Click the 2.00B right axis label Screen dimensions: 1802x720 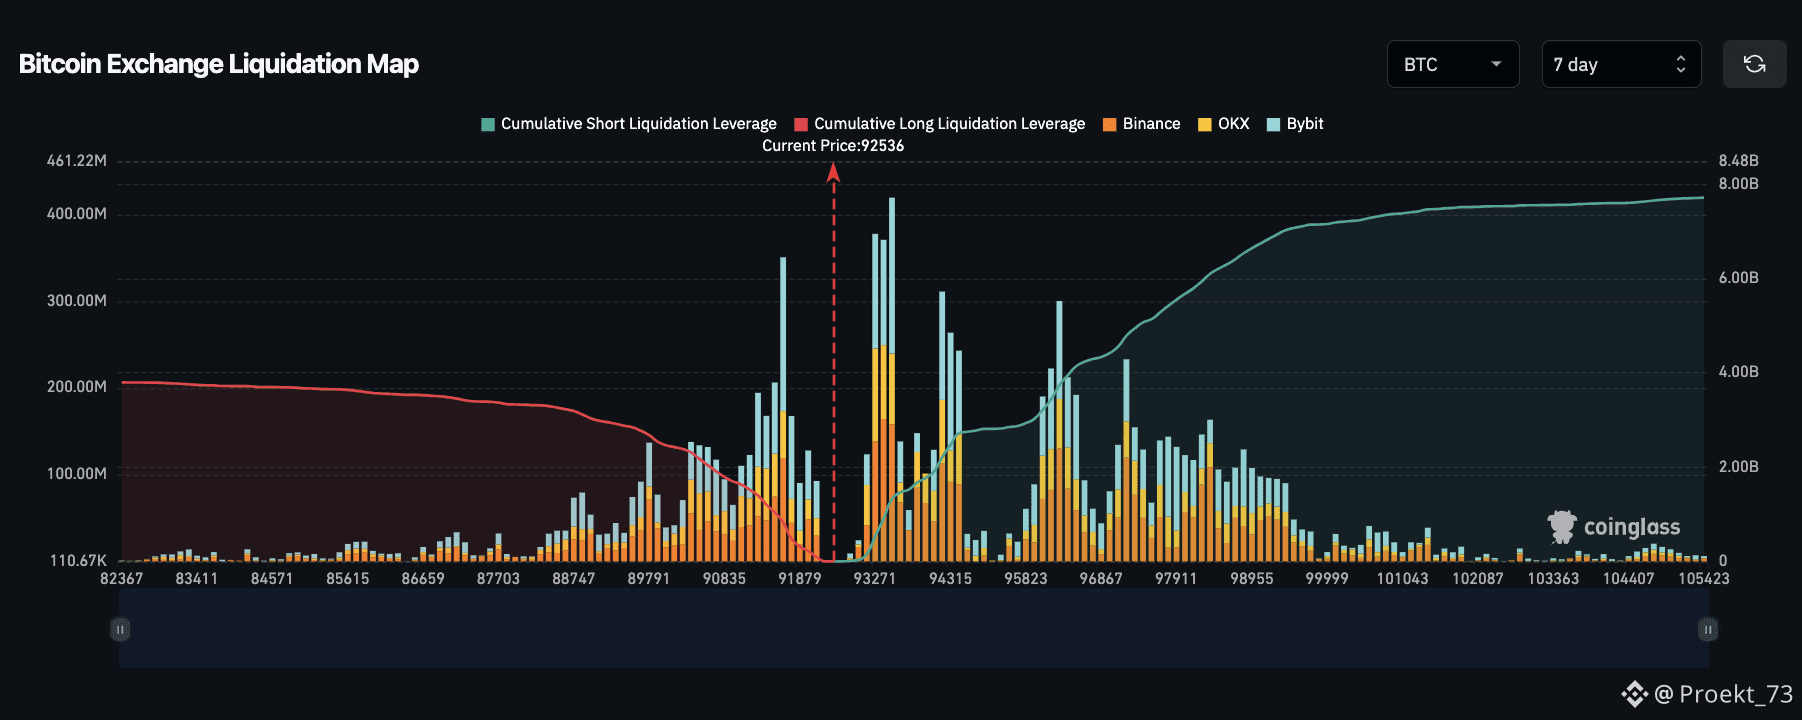[1739, 467]
